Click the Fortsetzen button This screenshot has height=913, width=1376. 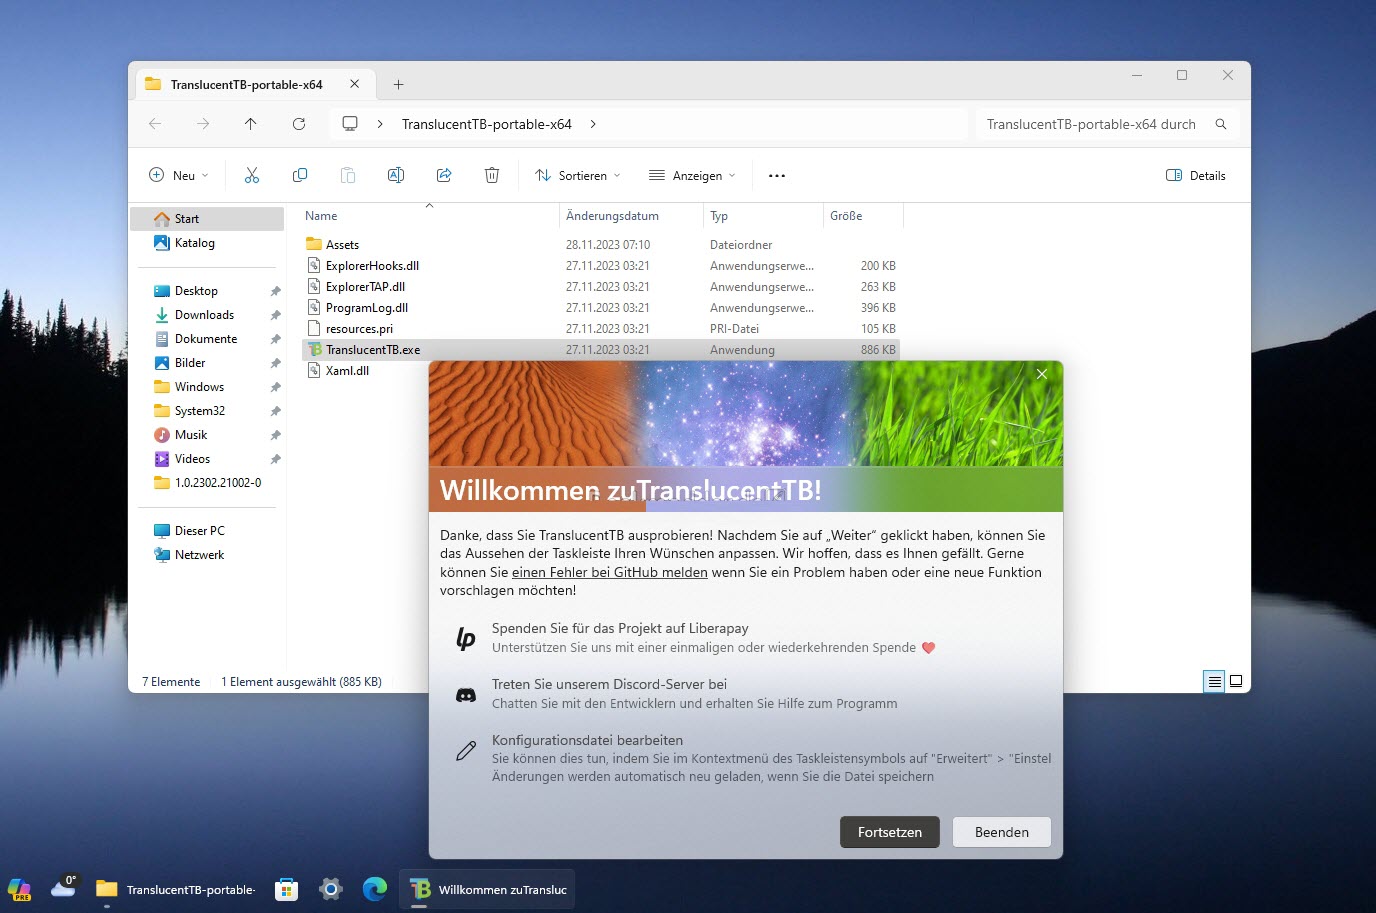pos(890,832)
